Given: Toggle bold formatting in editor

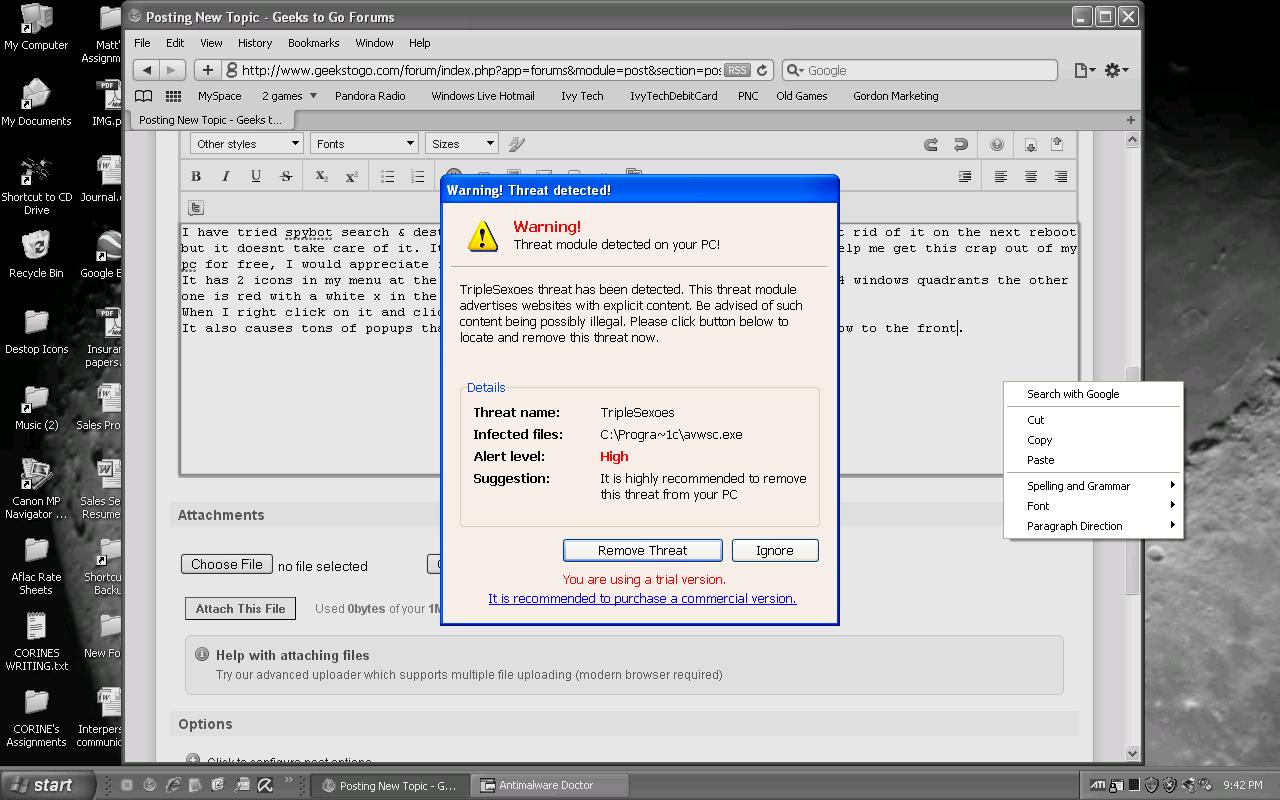Looking at the screenshot, I should pos(196,176).
